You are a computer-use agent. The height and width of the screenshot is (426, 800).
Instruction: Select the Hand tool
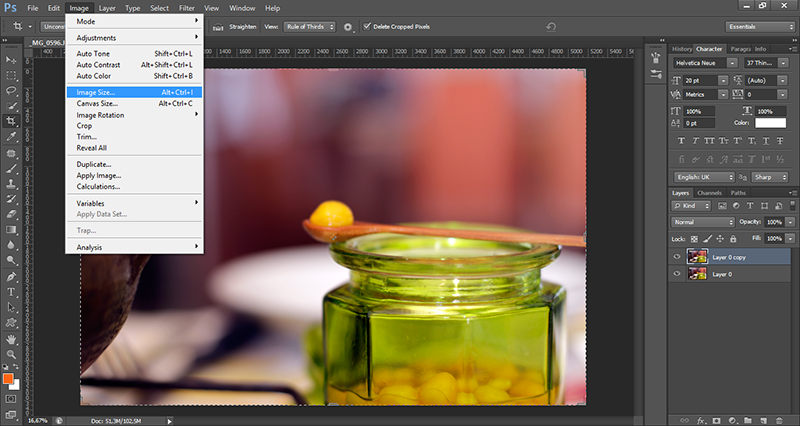(12, 338)
